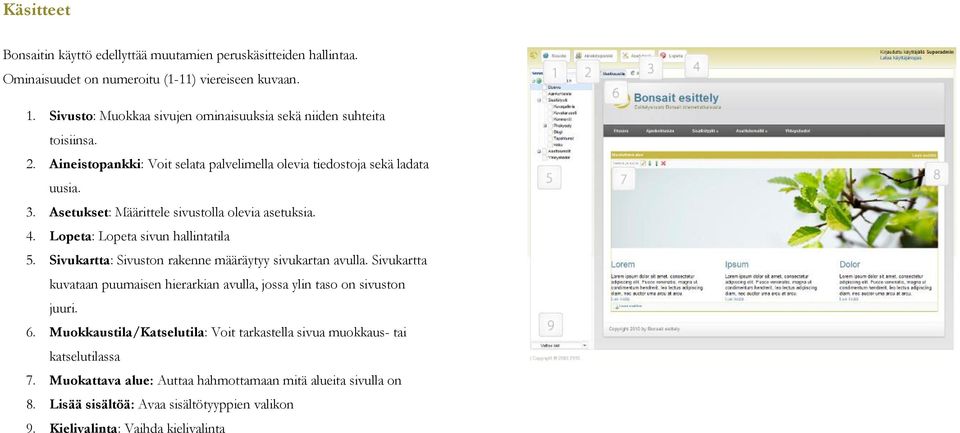960x433 pixels.
Task: Click the Bonsait logo icon in the admin toolbar
Action: [533, 56]
